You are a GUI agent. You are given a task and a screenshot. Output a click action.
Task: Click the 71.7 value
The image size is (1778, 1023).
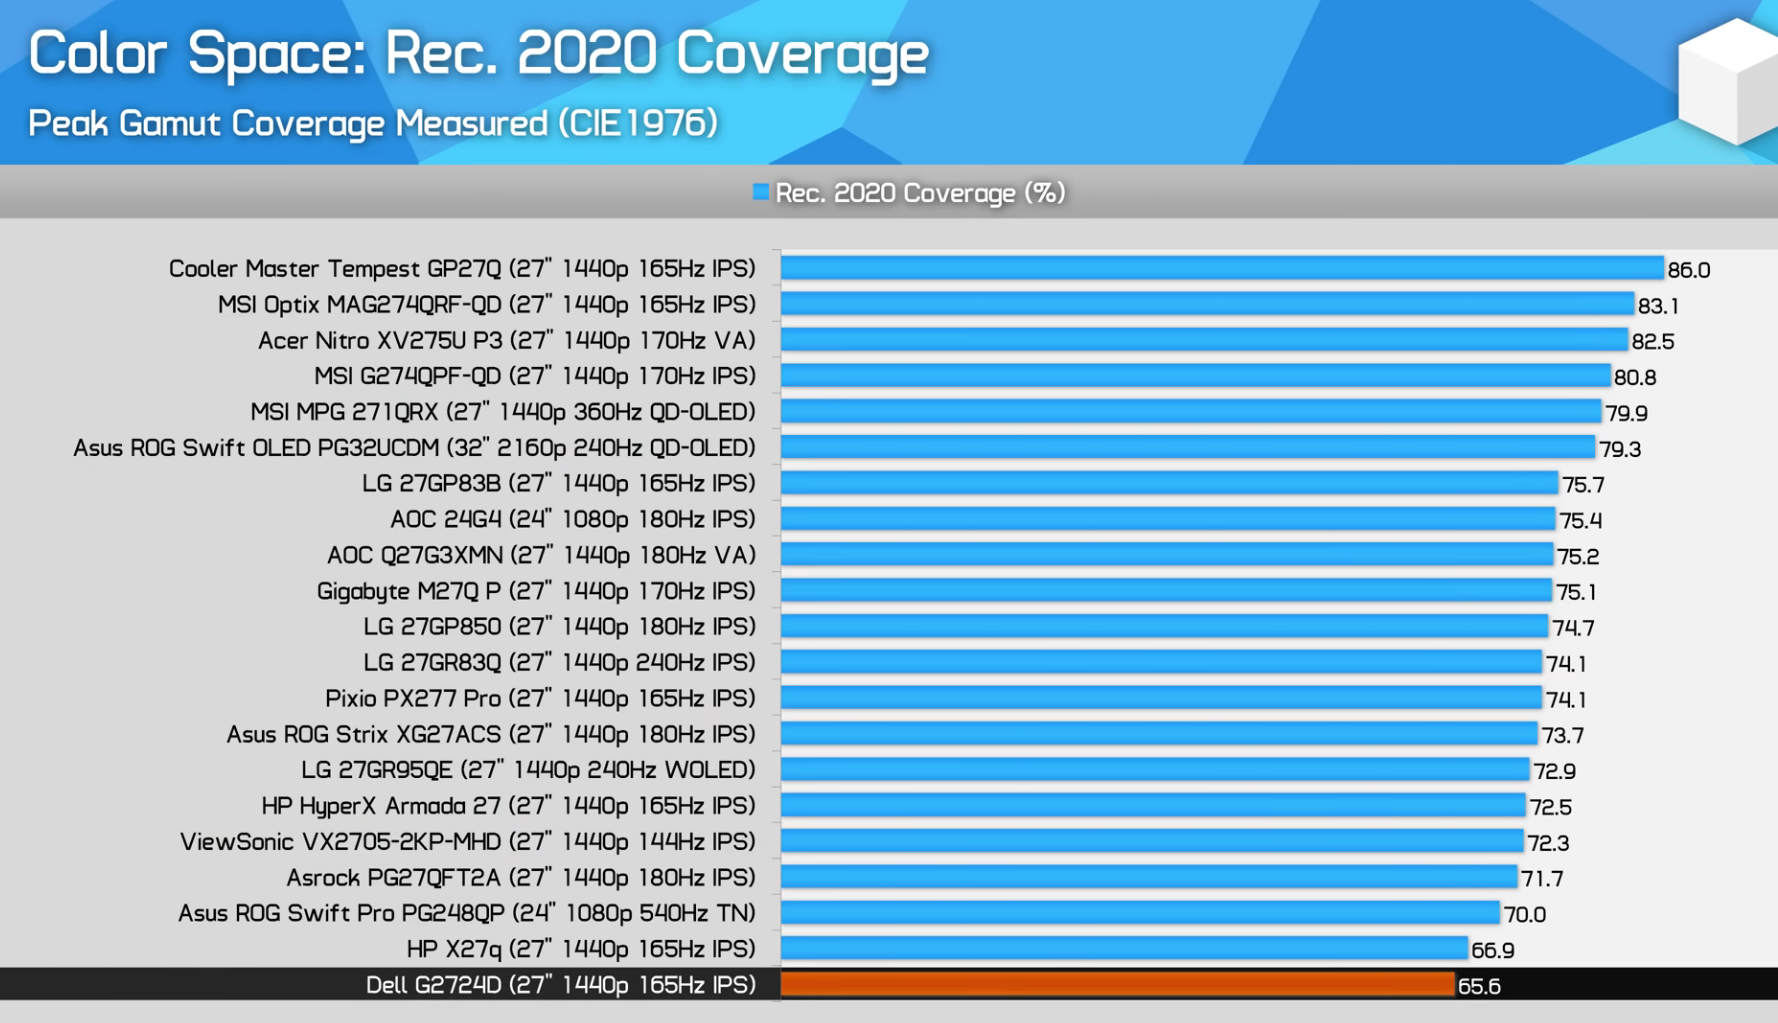(x=1542, y=879)
